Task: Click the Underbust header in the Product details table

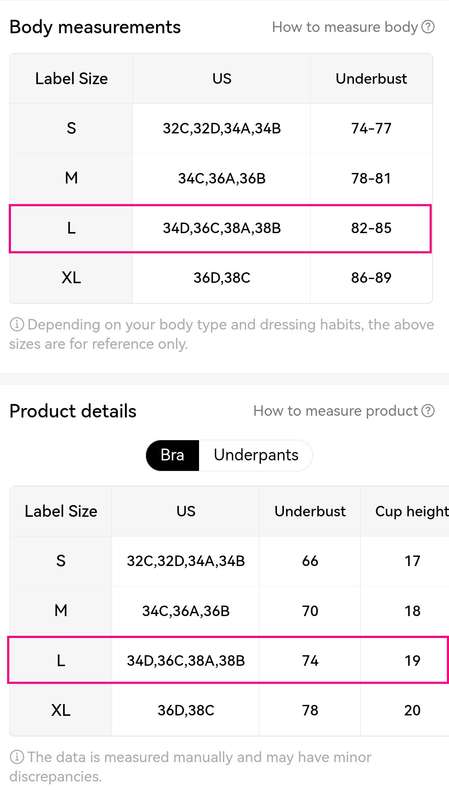Action: 310,511
